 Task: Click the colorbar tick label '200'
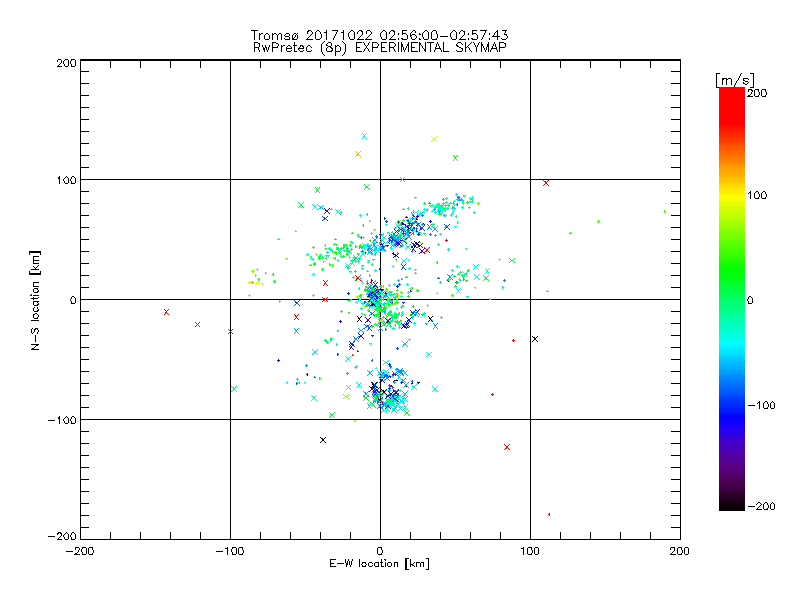pos(757,92)
